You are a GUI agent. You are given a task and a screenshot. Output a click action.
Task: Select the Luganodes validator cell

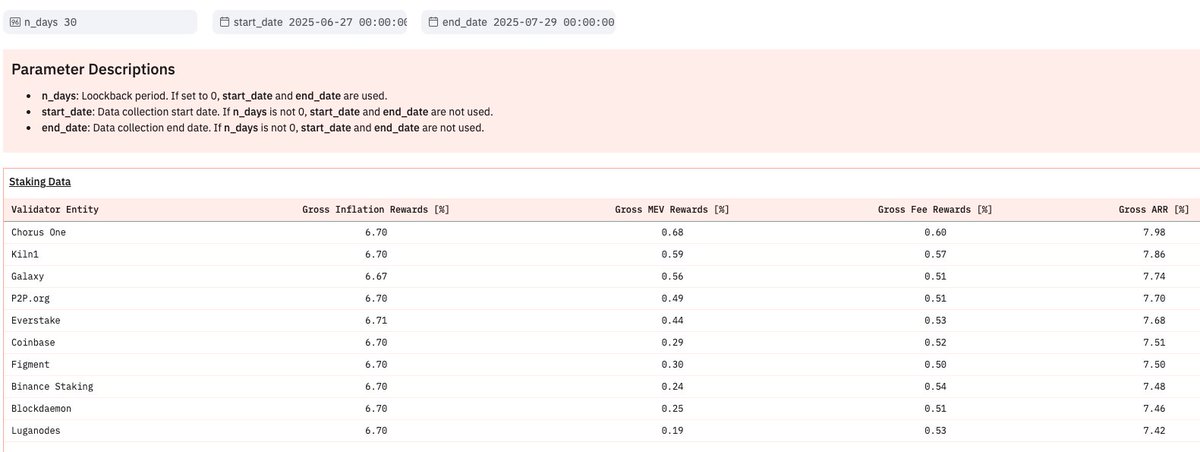point(36,430)
